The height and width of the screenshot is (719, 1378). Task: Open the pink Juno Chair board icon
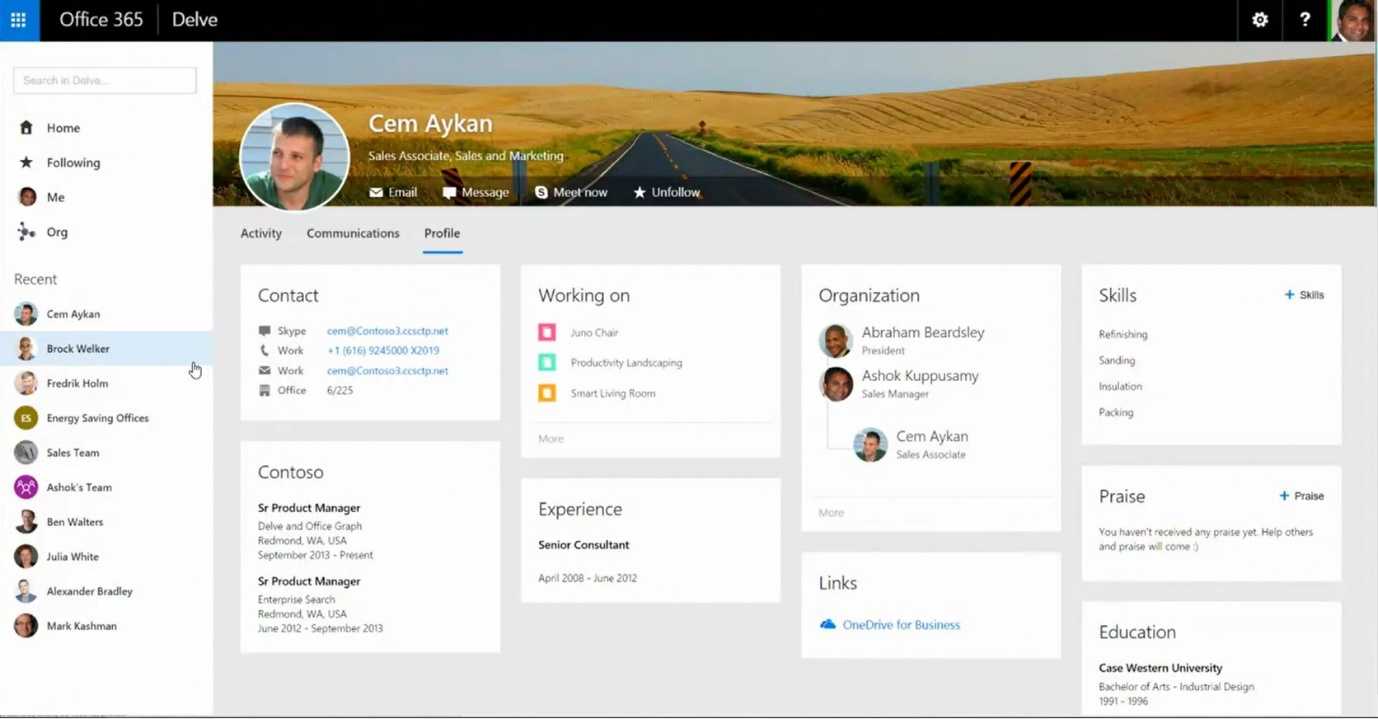pyautogui.click(x=547, y=332)
